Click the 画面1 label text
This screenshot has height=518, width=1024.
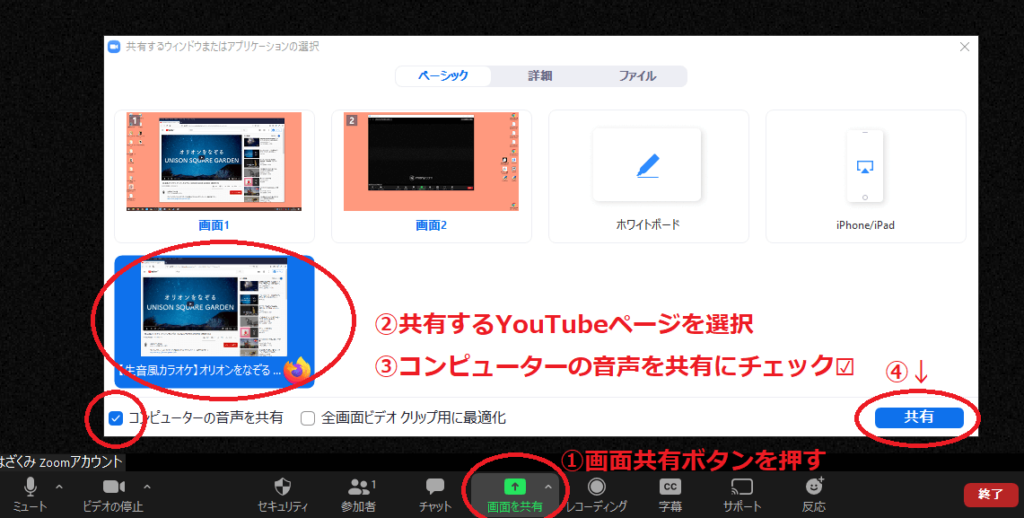pyautogui.click(x=214, y=225)
